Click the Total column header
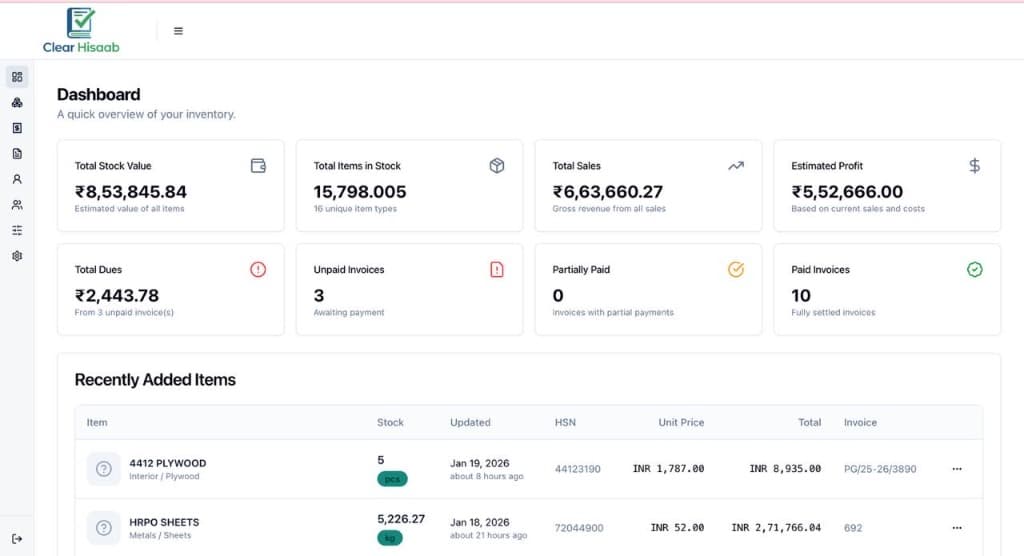 pyautogui.click(x=809, y=423)
